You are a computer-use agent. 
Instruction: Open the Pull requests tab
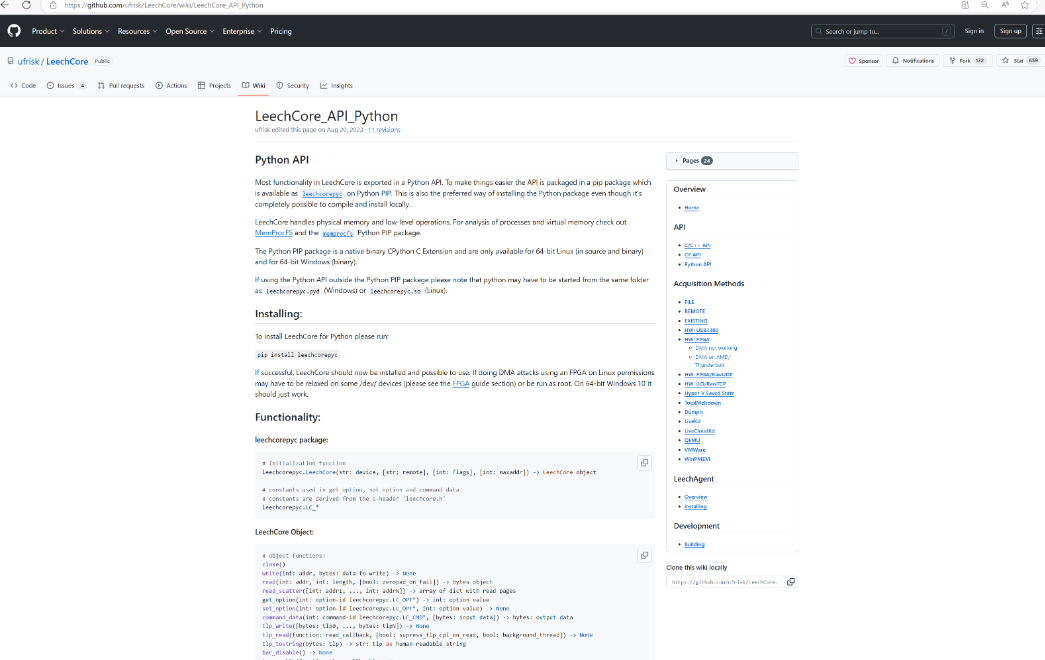(121, 85)
